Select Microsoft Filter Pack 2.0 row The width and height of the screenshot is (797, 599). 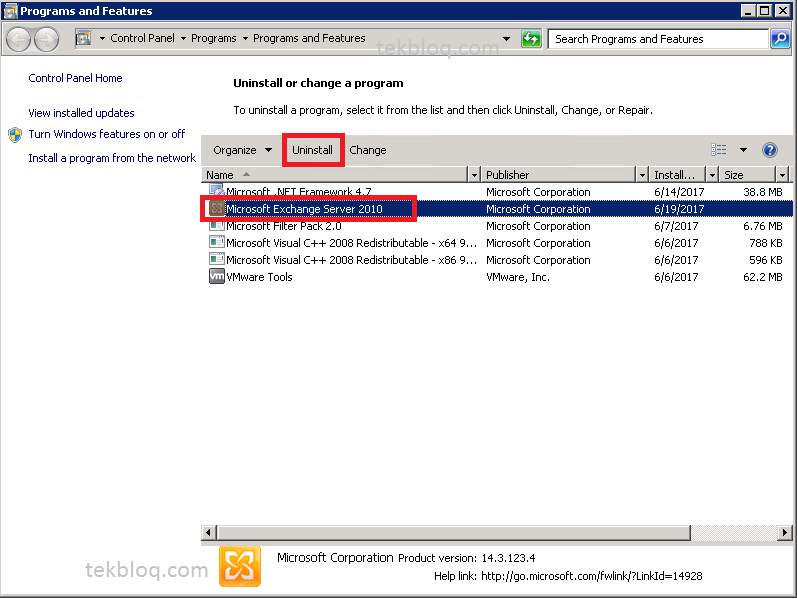(497, 226)
